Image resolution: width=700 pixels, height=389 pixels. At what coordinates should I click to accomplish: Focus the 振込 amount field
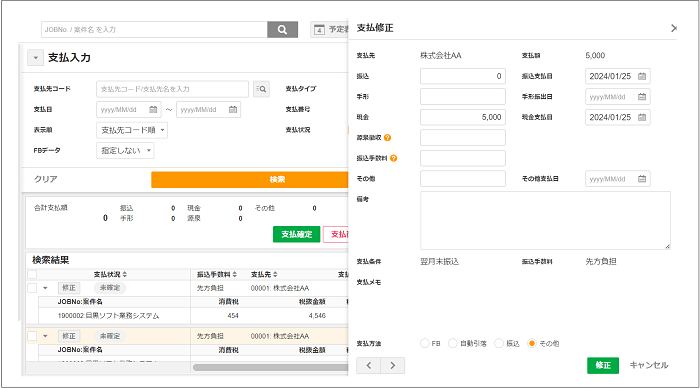pyautogui.click(x=462, y=76)
